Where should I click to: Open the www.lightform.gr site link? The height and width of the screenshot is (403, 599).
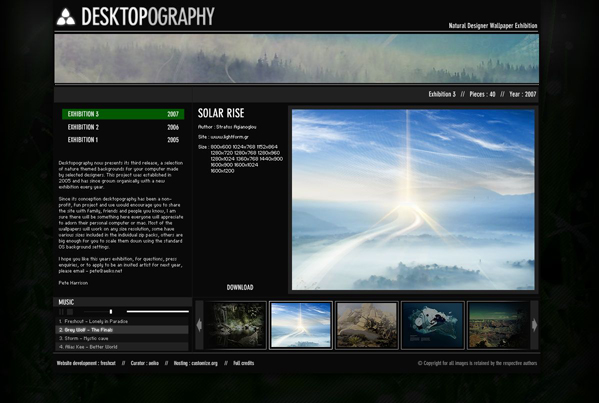tap(229, 137)
